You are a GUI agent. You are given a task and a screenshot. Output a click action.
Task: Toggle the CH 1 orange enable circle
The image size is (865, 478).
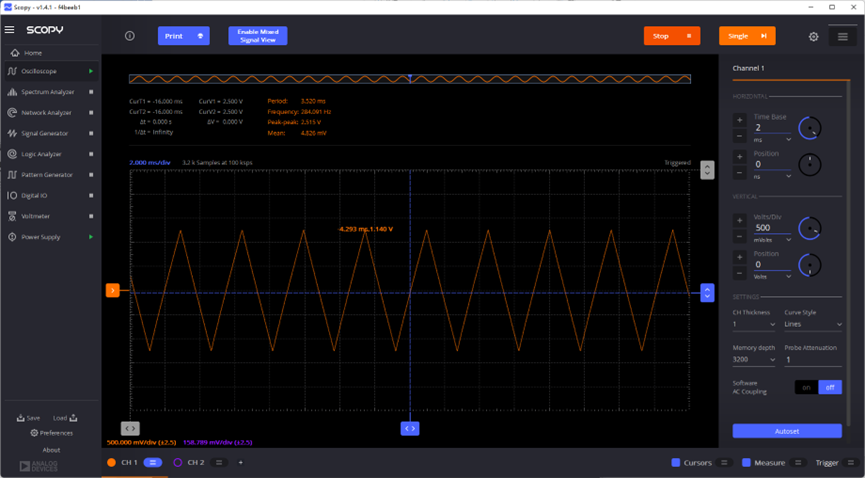pyautogui.click(x=111, y=463)
